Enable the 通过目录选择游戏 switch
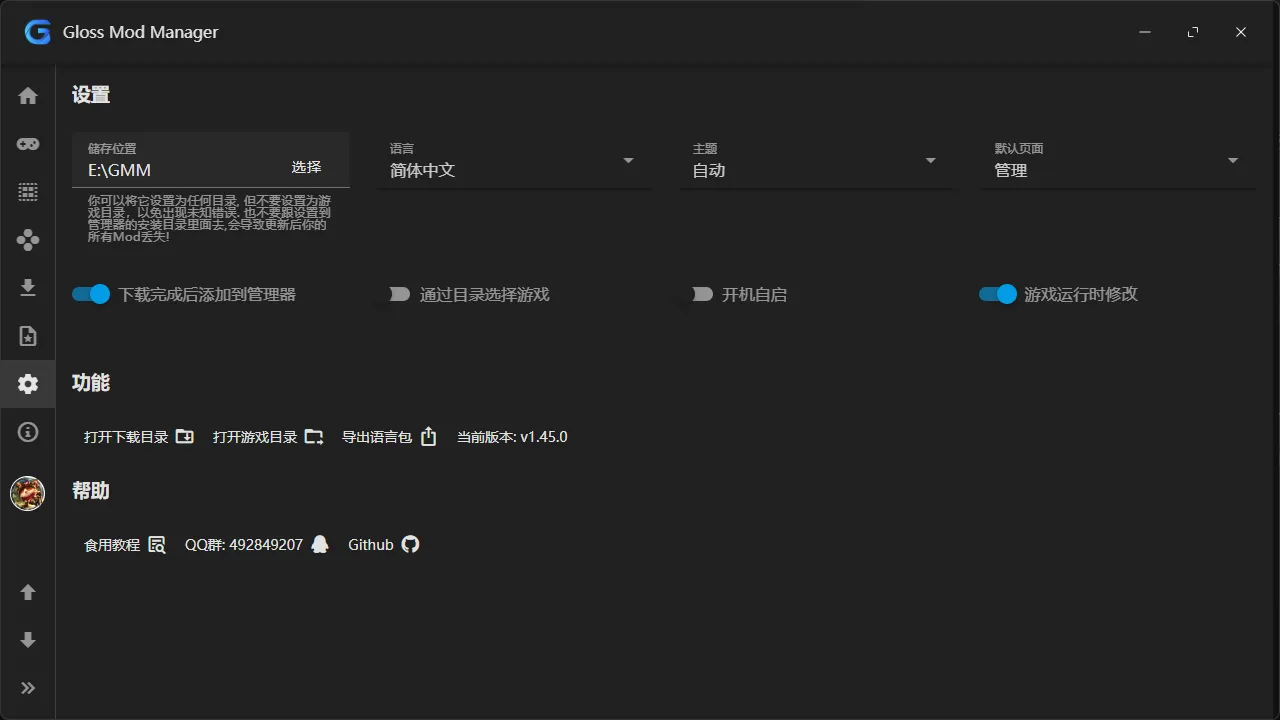 [x=399, y=294]
